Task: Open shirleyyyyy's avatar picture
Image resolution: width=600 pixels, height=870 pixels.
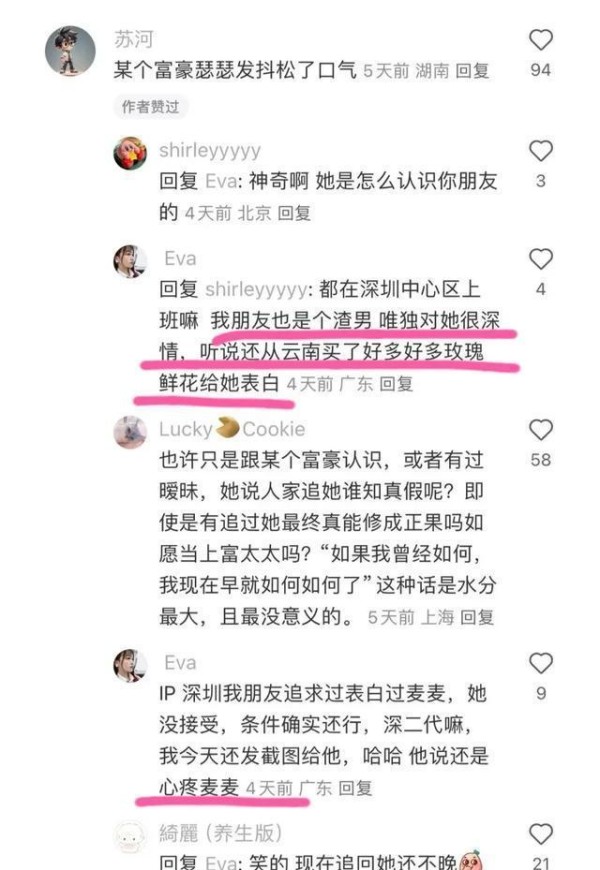Action: (x=130, y=153)
